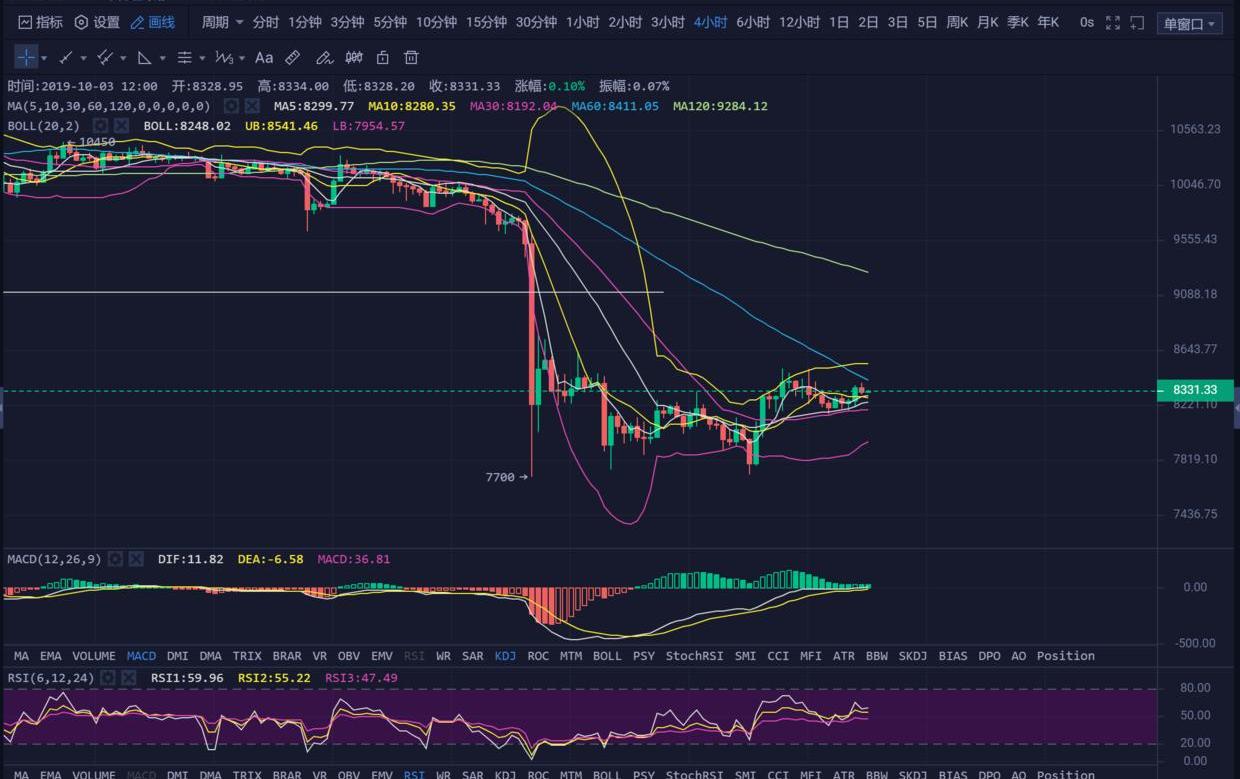Open MA indicator settings gear
The width and height of the screenshot is (1240, 779).
231,106
